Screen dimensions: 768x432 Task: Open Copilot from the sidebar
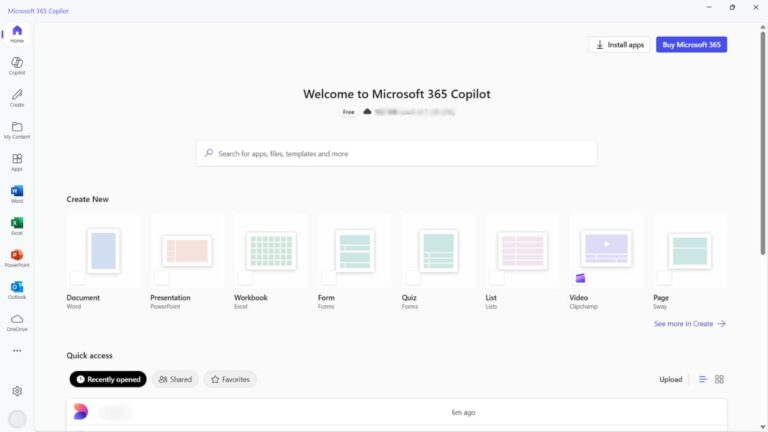(17, 66)
